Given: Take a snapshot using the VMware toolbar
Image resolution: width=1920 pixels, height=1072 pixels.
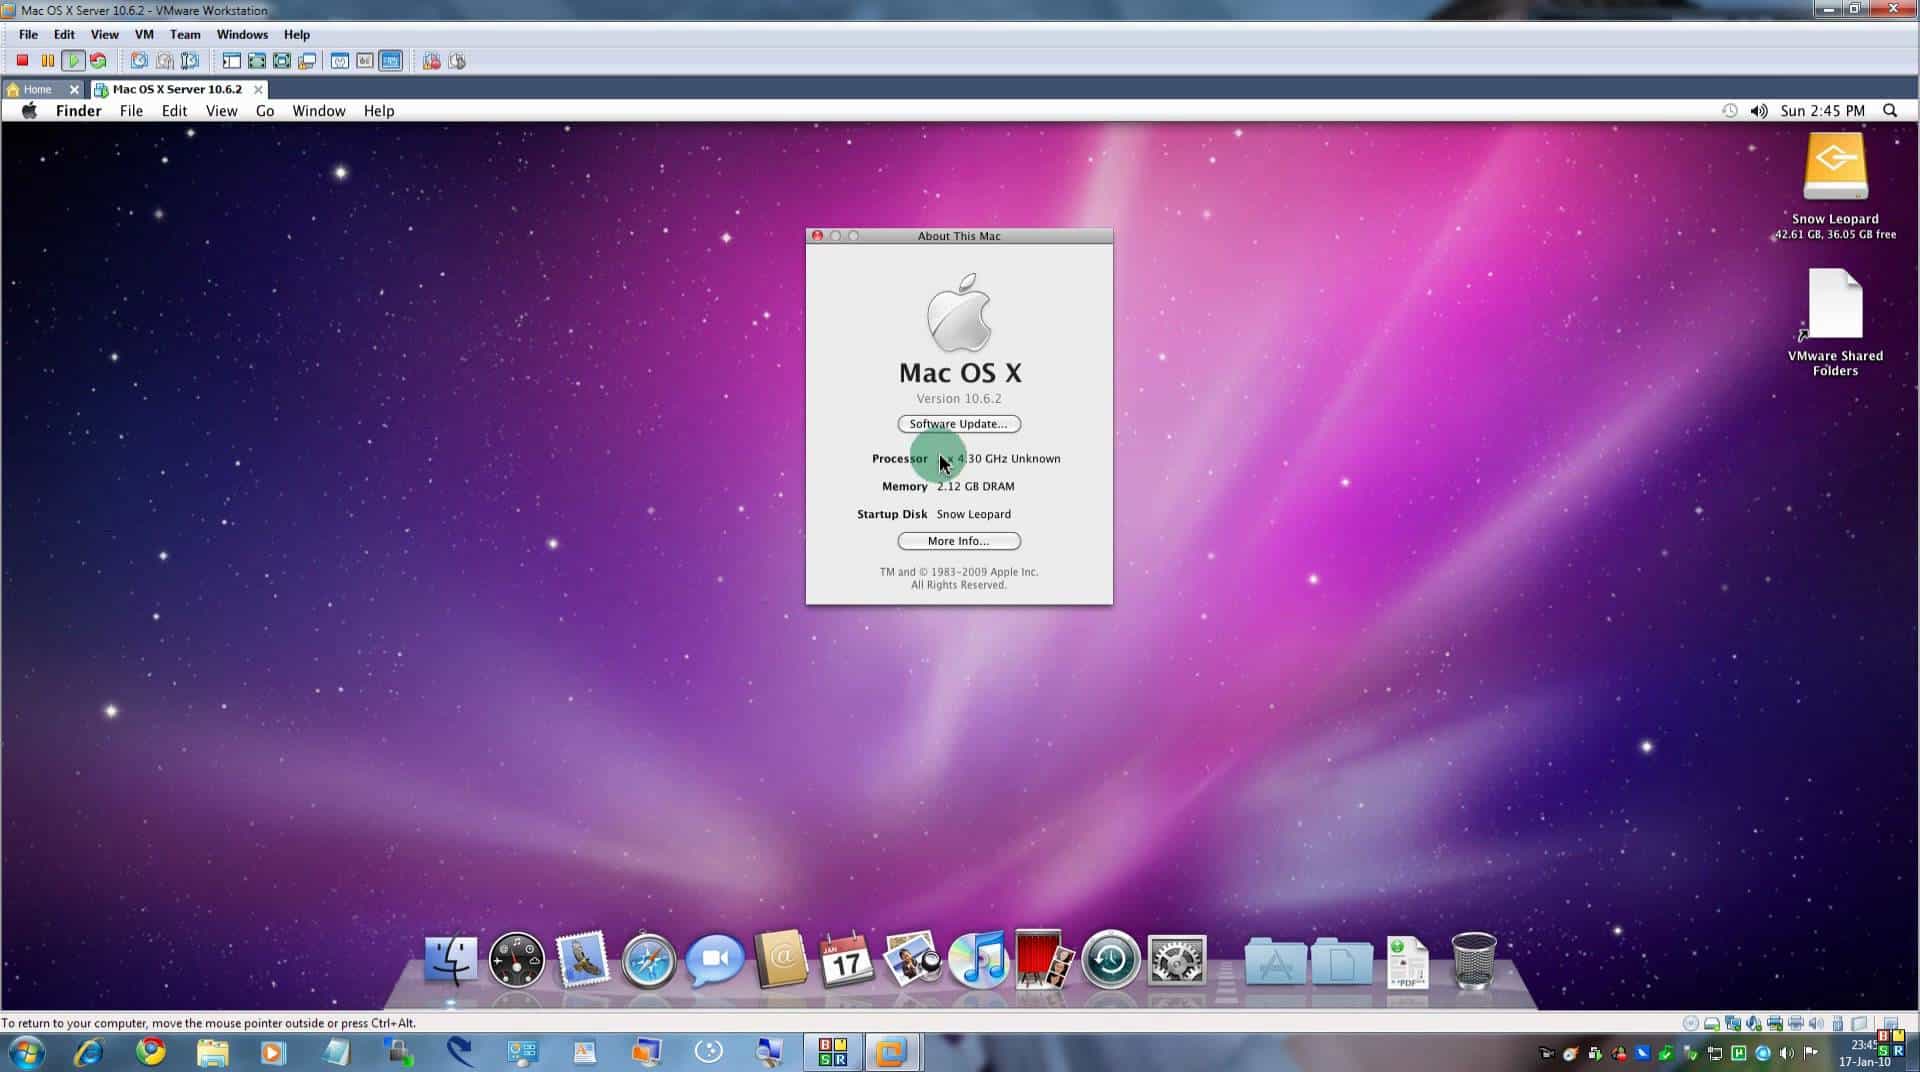Looking at the screenshot, I should click(x=139, y=60).
